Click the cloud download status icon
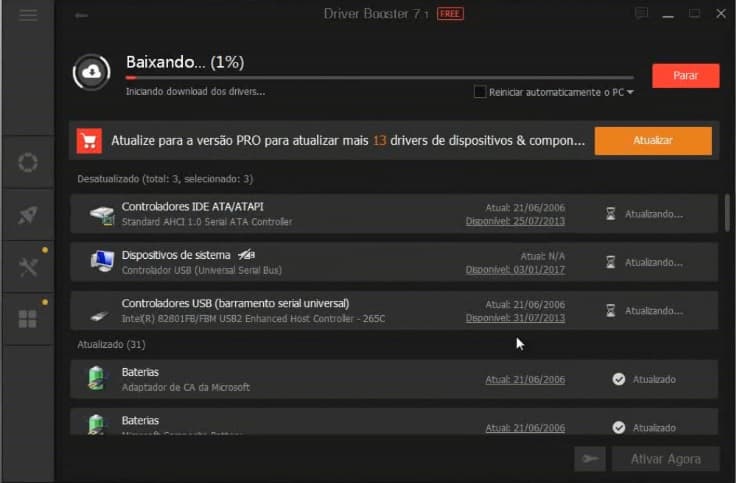Viewport: 736px width, 483px height. 92,72
